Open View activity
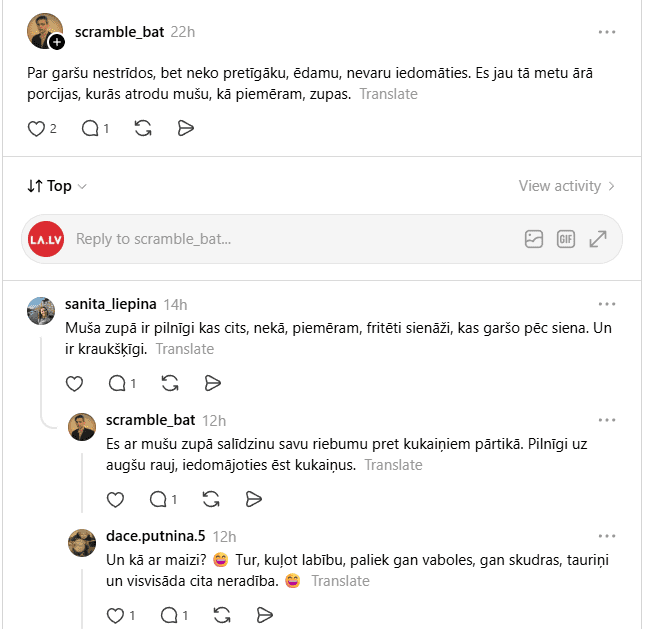 [566, 186]
